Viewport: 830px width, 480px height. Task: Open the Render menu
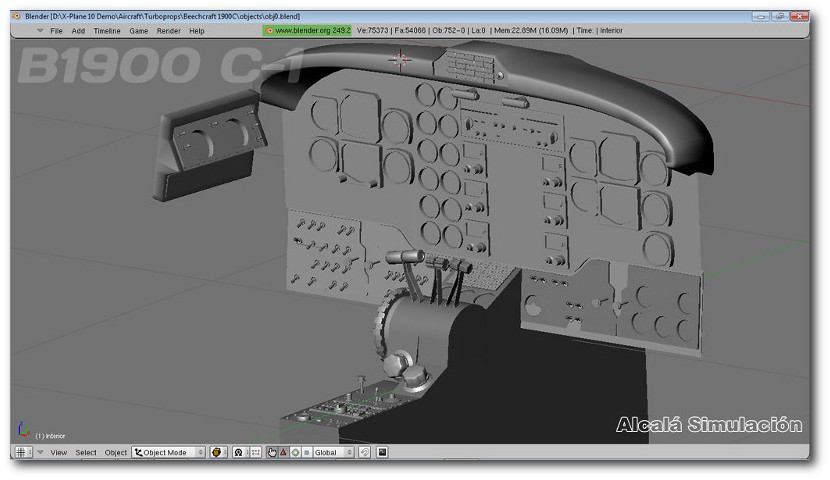click(x=168, y=31)
